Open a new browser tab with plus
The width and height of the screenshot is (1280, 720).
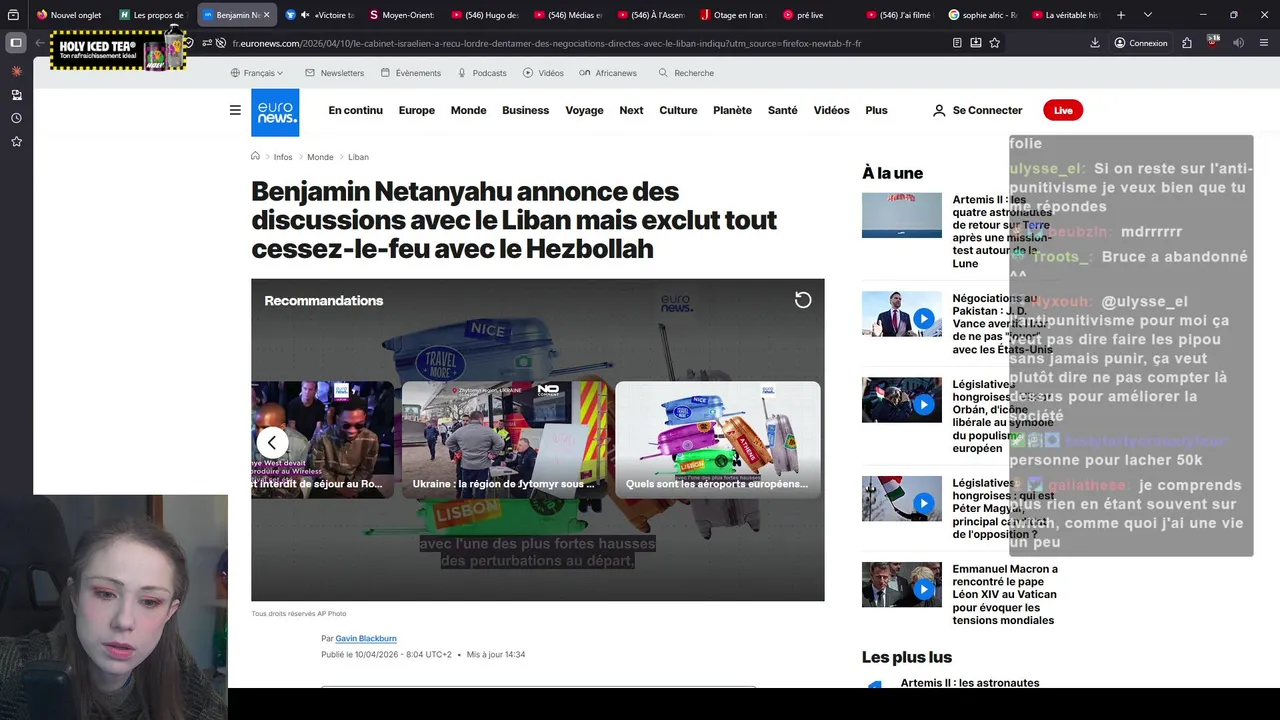(x=1121, y=15)
